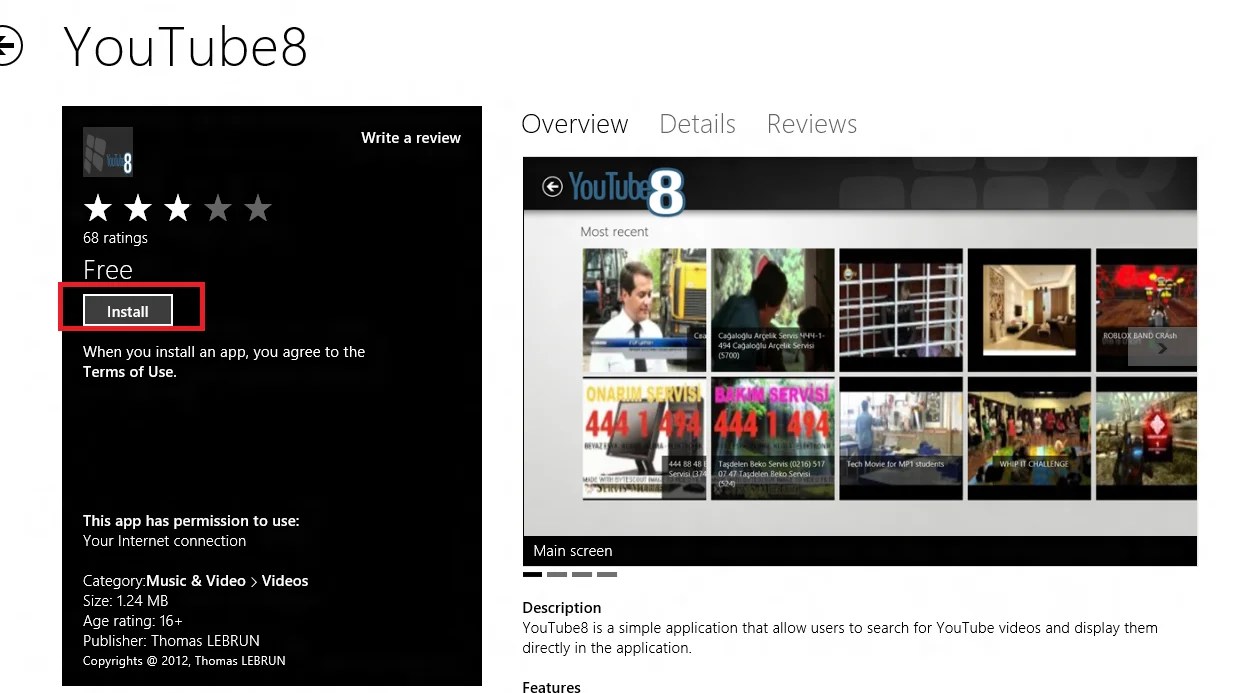Open the Details tab
This screenshot has height=693, width=1249.
coord(697,124)
